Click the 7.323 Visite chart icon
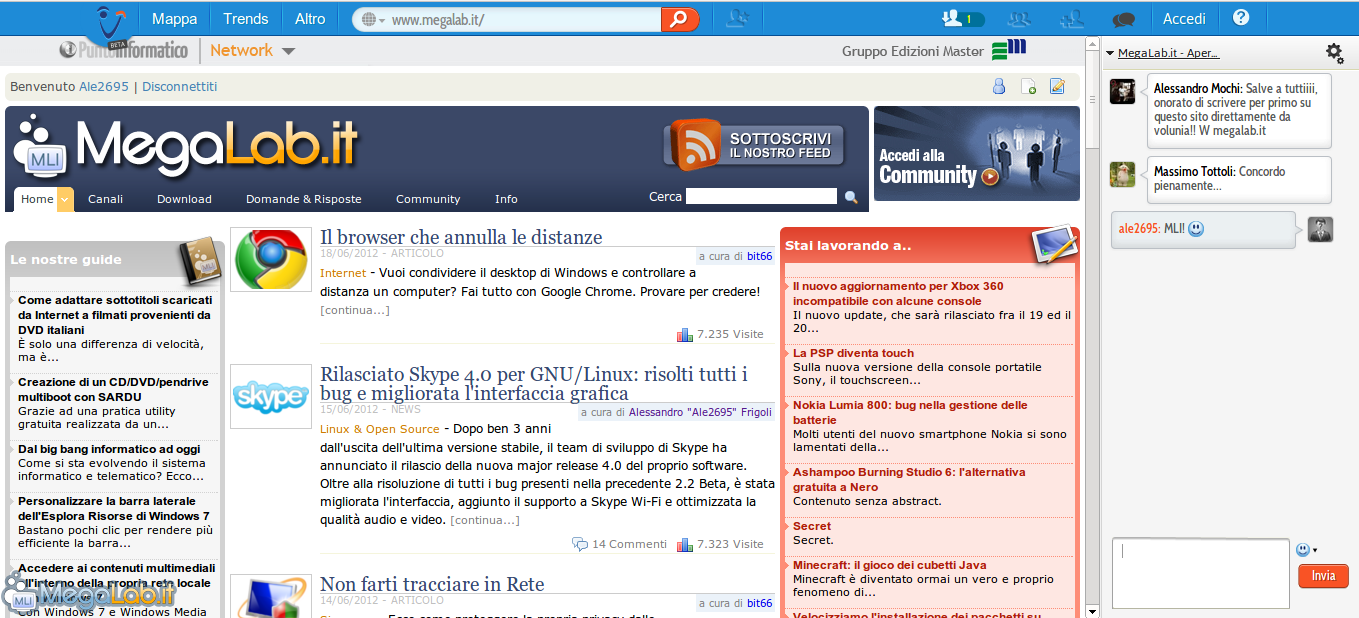The height and width of the screenshot is (618, 1359). click(x=685, y=545)
